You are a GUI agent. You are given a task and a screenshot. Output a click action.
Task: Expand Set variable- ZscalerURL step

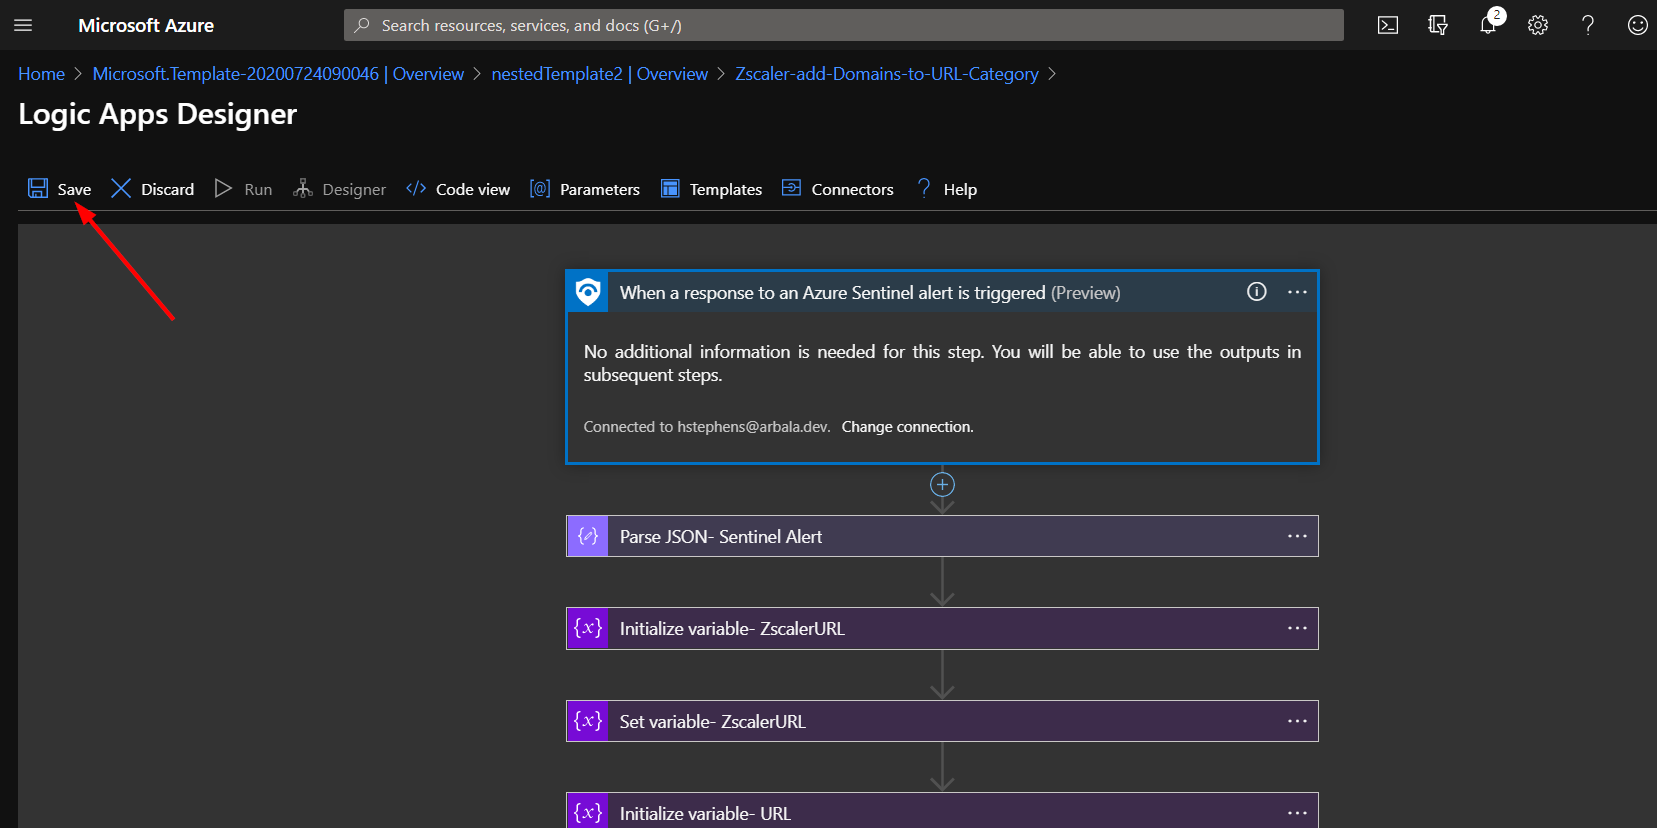coord(942,721)
